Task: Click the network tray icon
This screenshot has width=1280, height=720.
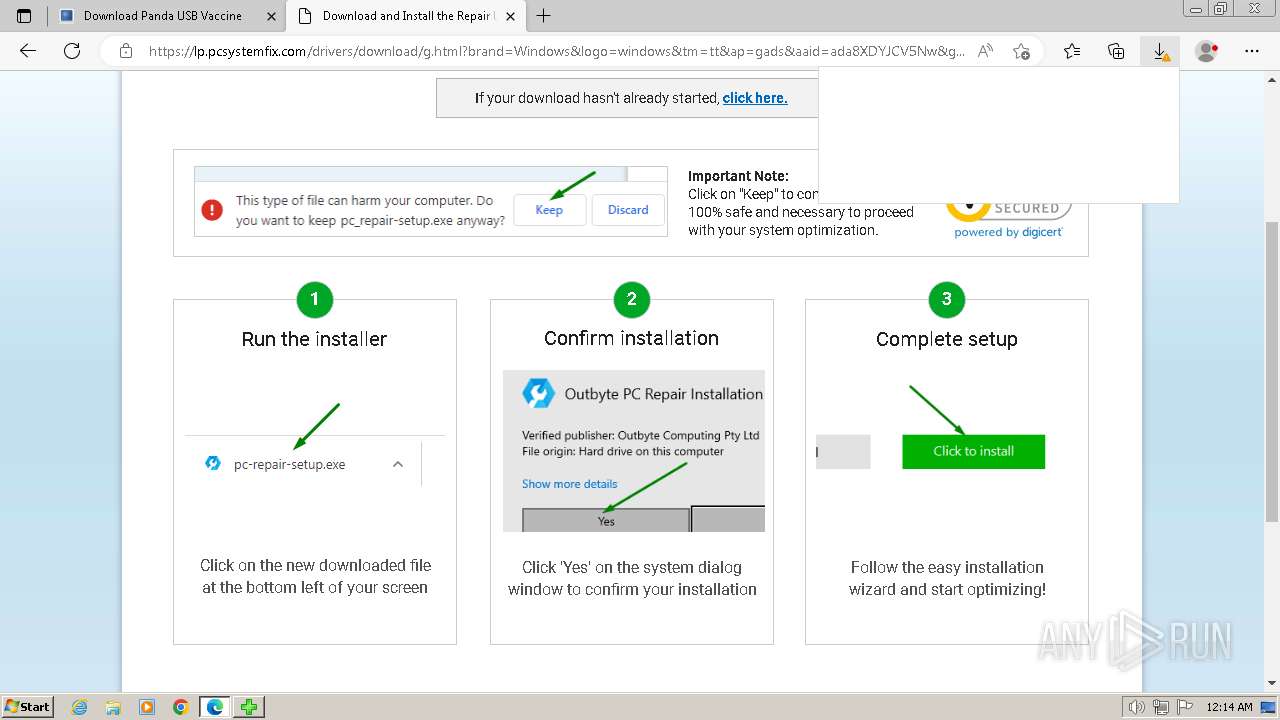Action: [1161, 707]
